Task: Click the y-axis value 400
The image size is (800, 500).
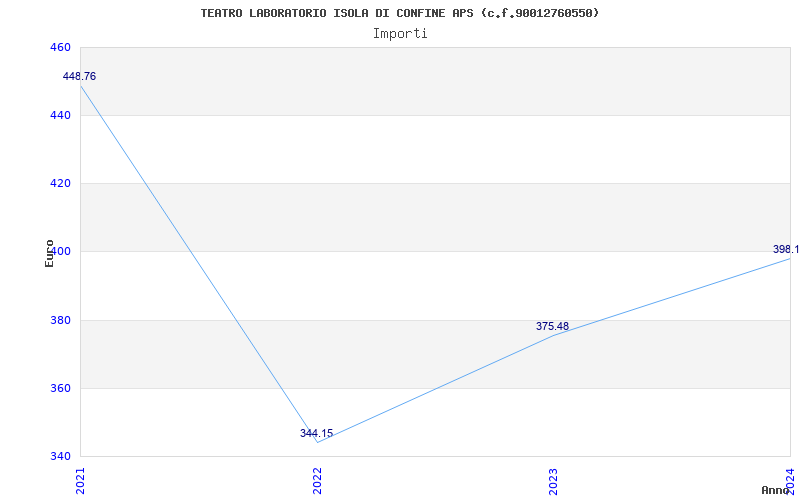Action: pyautogui.click(x=60, y=252)
